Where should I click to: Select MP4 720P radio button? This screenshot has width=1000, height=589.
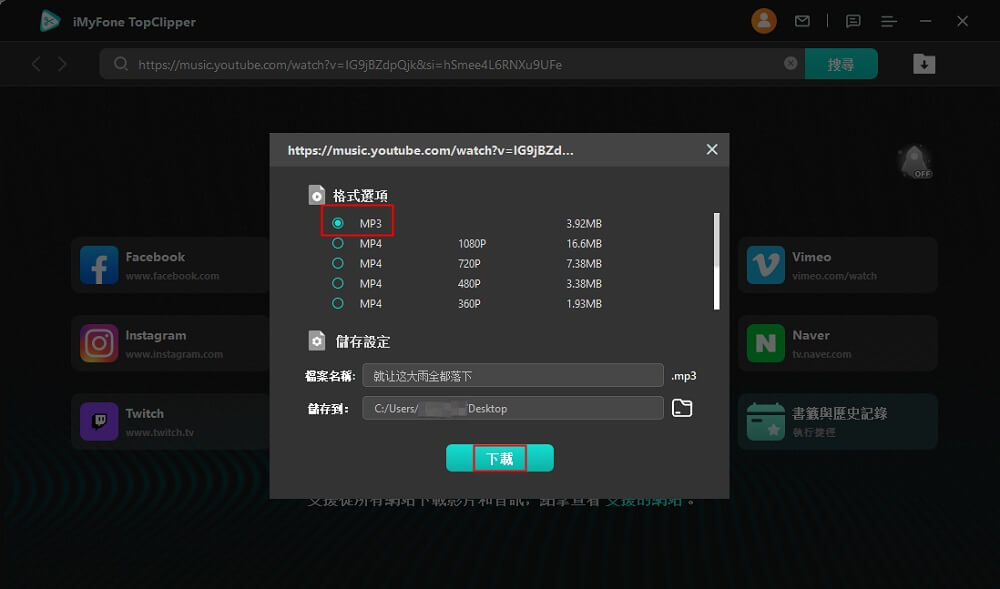point(338,263)
